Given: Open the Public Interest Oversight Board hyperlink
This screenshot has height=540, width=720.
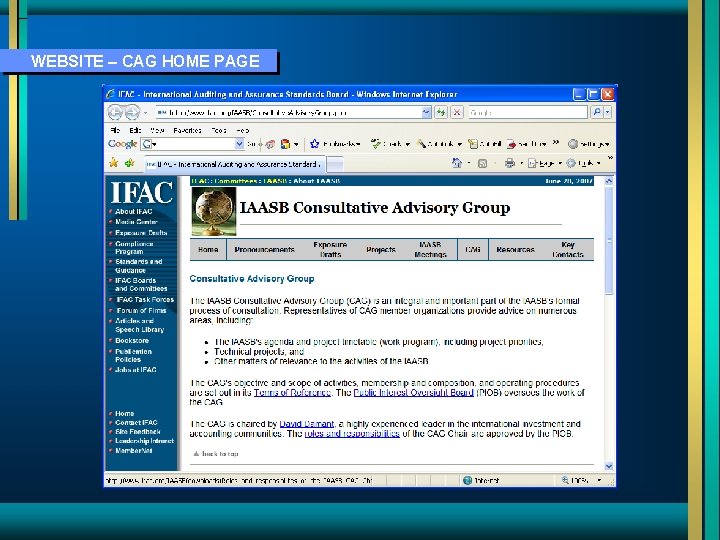Looking at the screenshot, I should coord(413,393).
